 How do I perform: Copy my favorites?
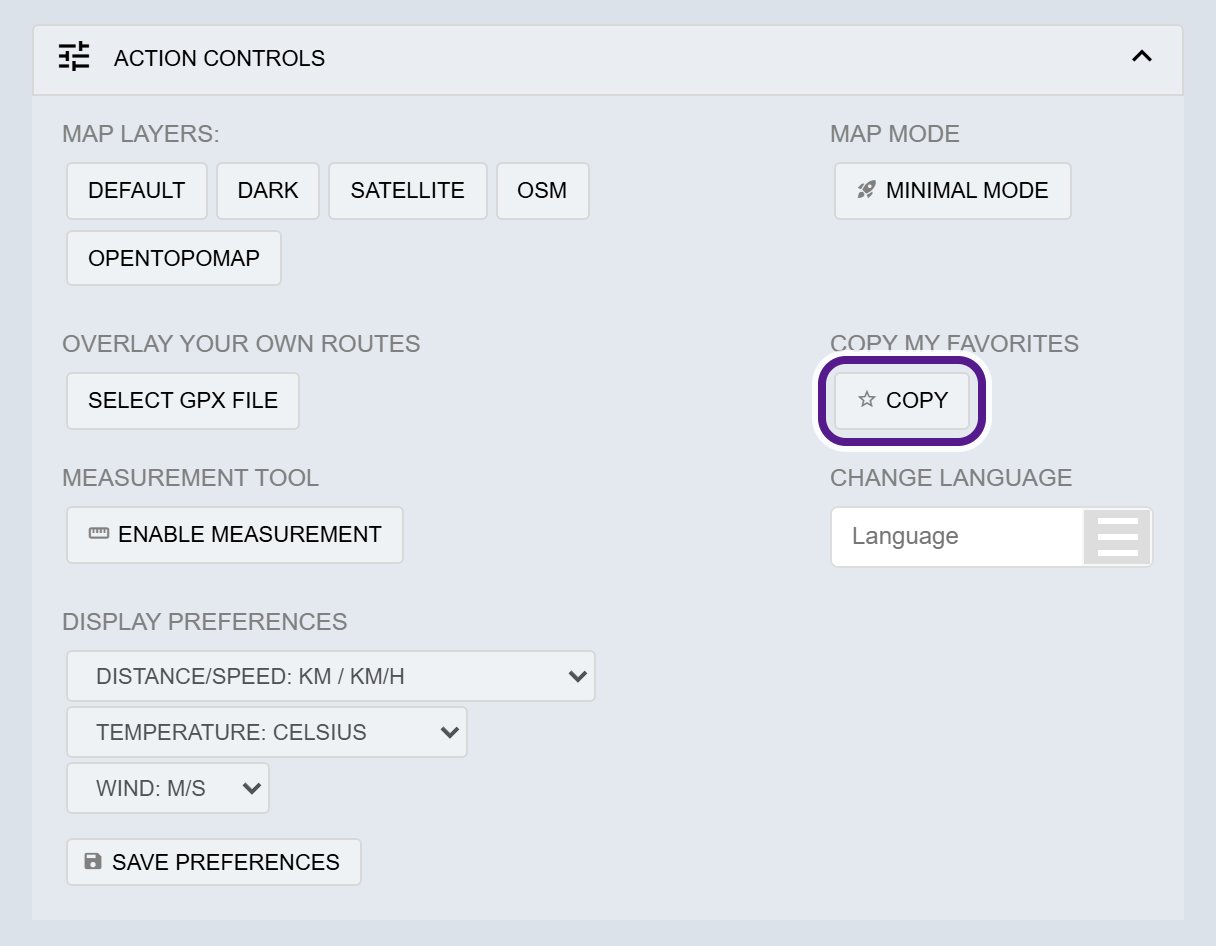coord(903,401)
